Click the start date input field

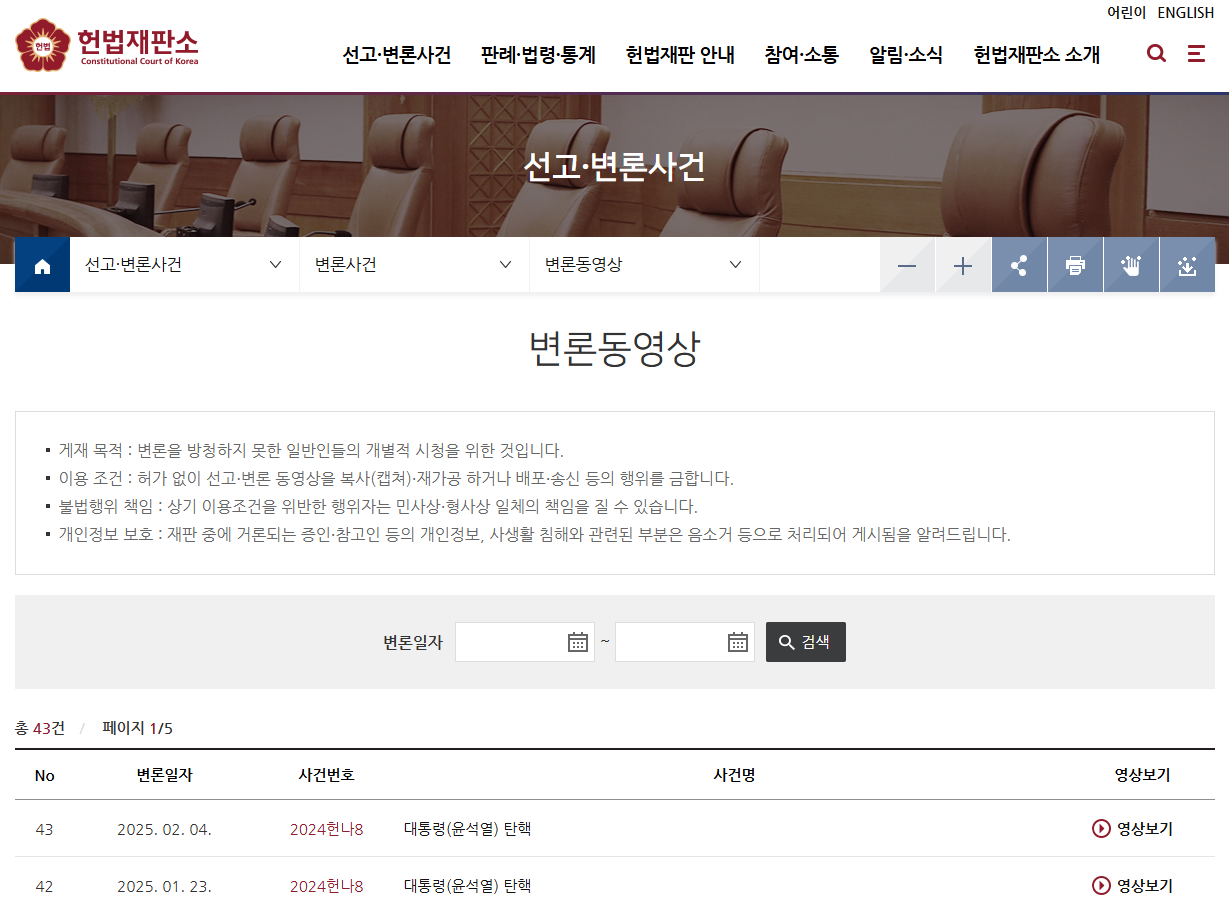[510, 641]
